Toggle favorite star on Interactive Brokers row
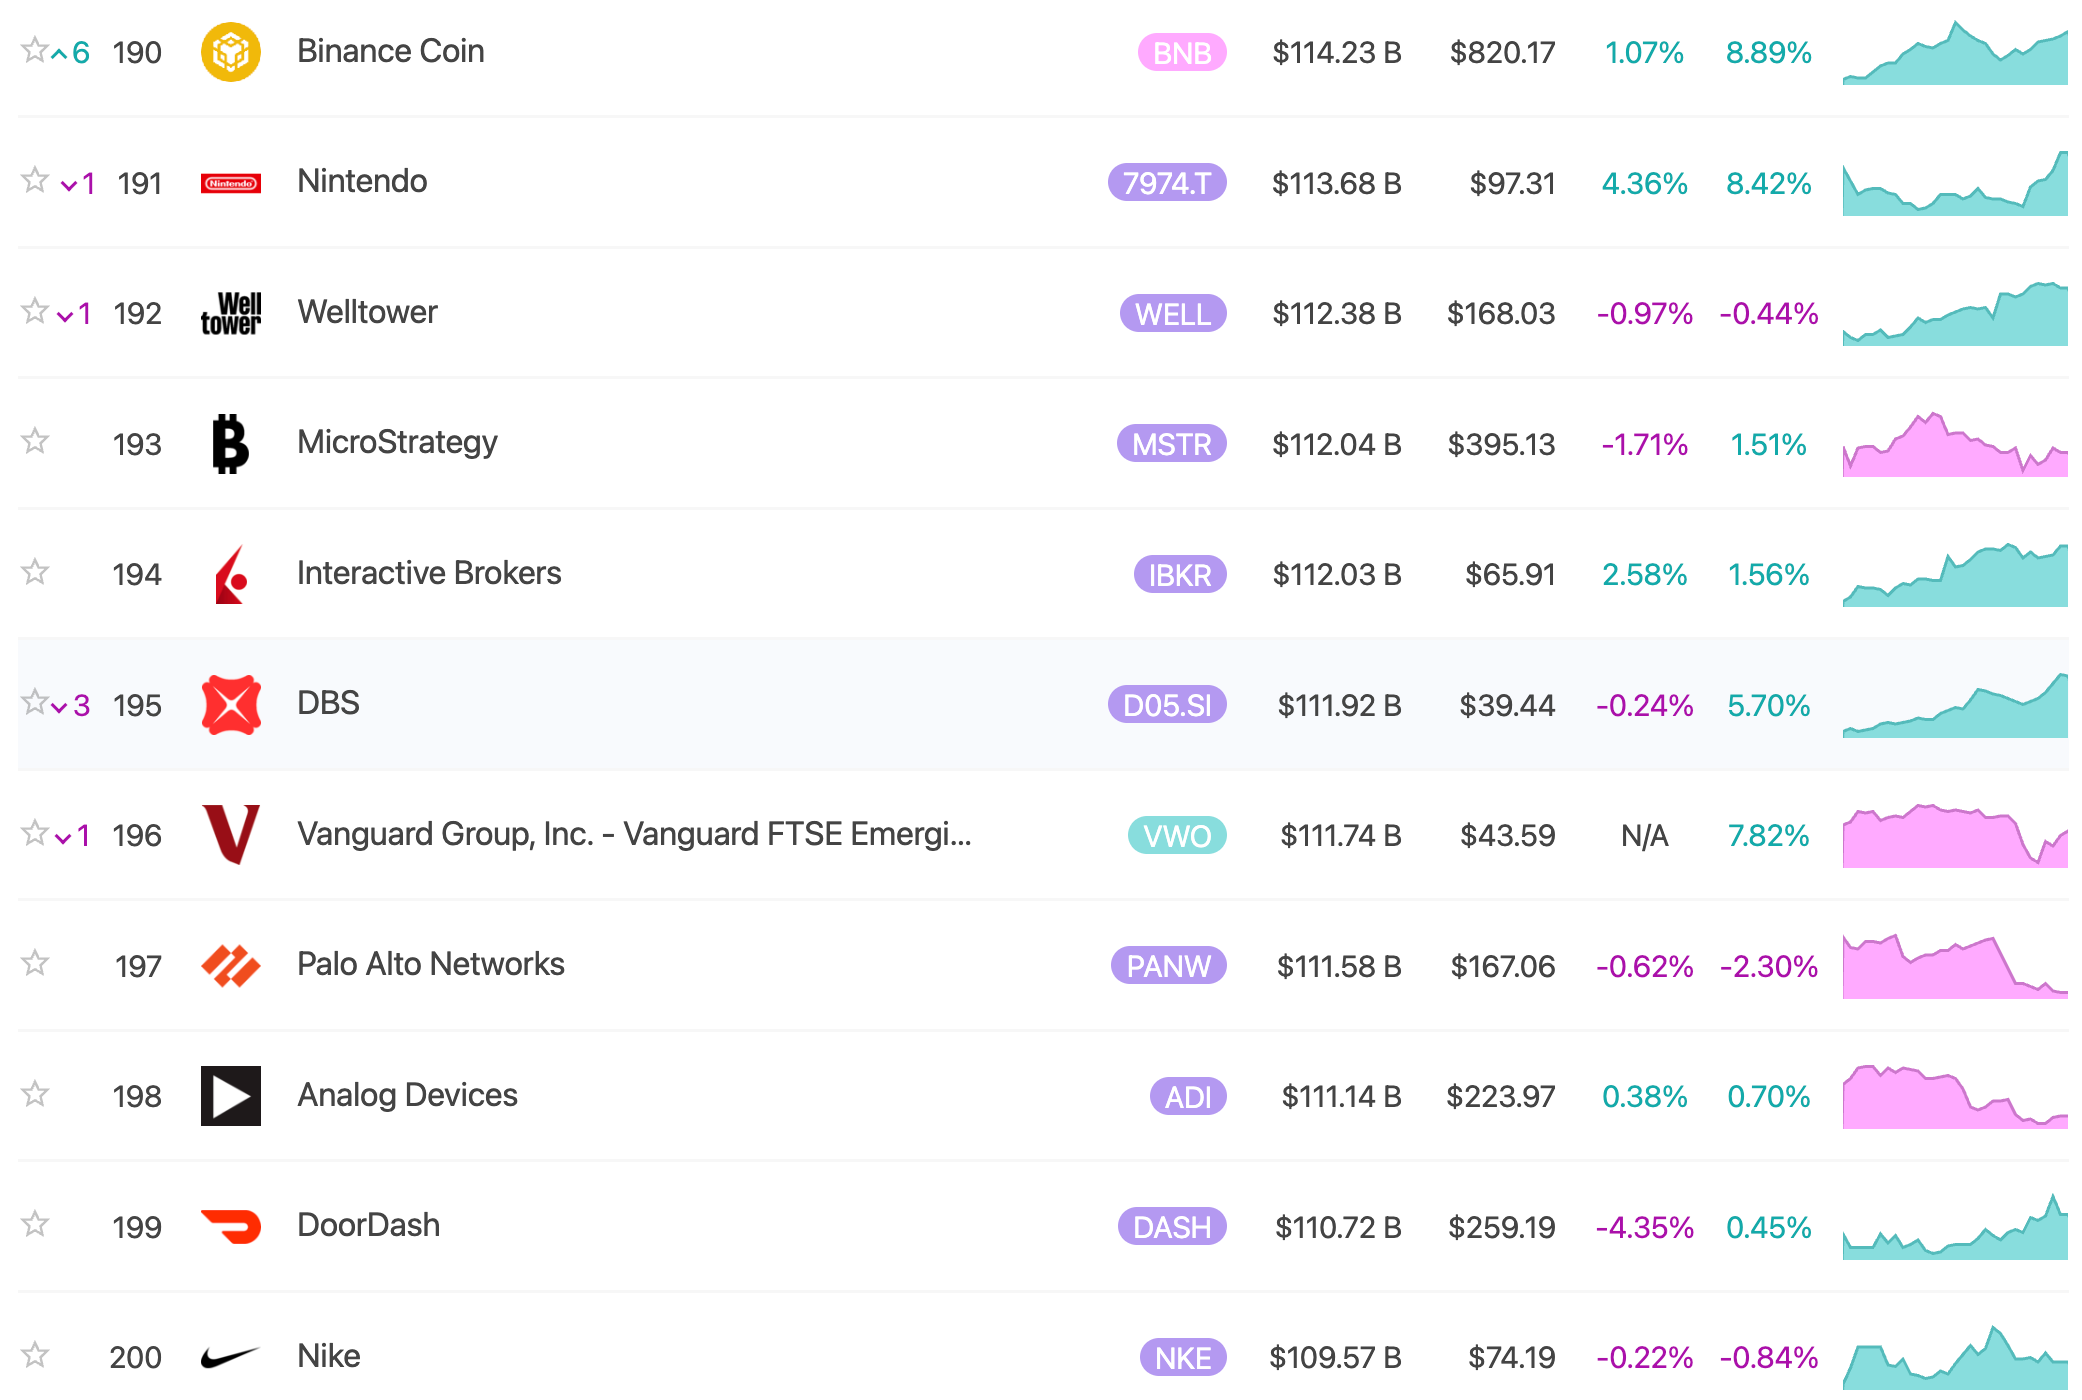This screenshot has width=2082, height=1400. tap(35, 572)
